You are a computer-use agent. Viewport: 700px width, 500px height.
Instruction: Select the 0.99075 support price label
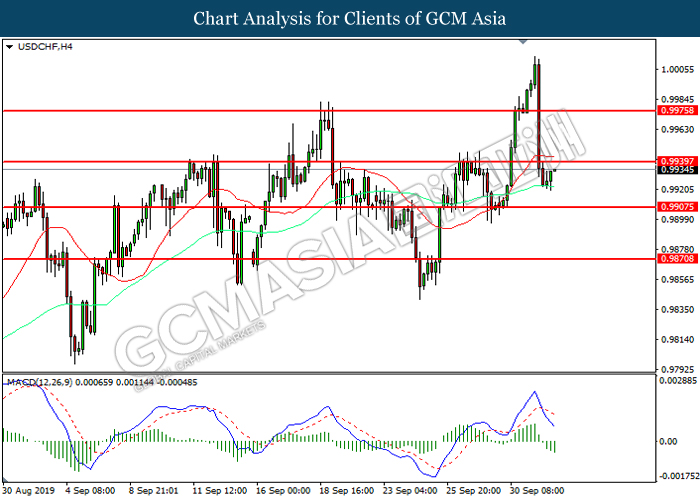(x=677, y=207)
